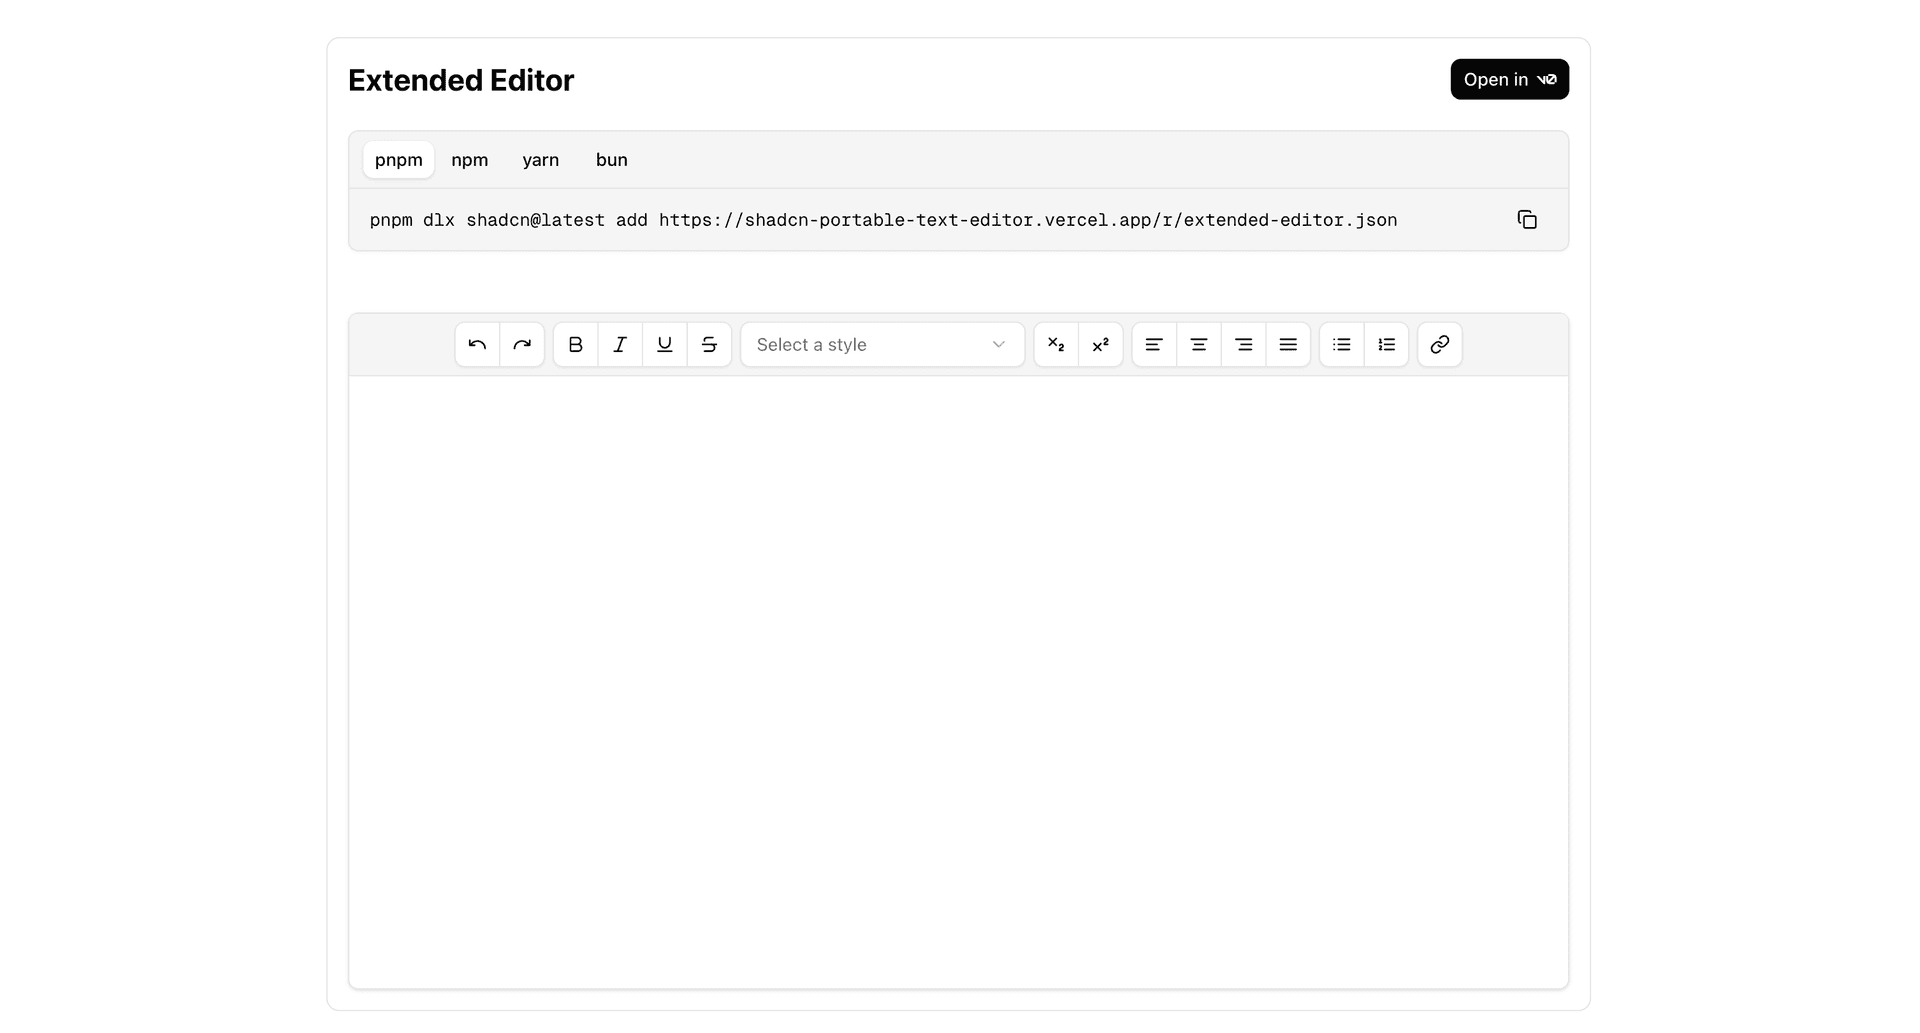Apply subscript formatting
This screenshot has width=1920, height=1033.
[x=1056, y=345]
